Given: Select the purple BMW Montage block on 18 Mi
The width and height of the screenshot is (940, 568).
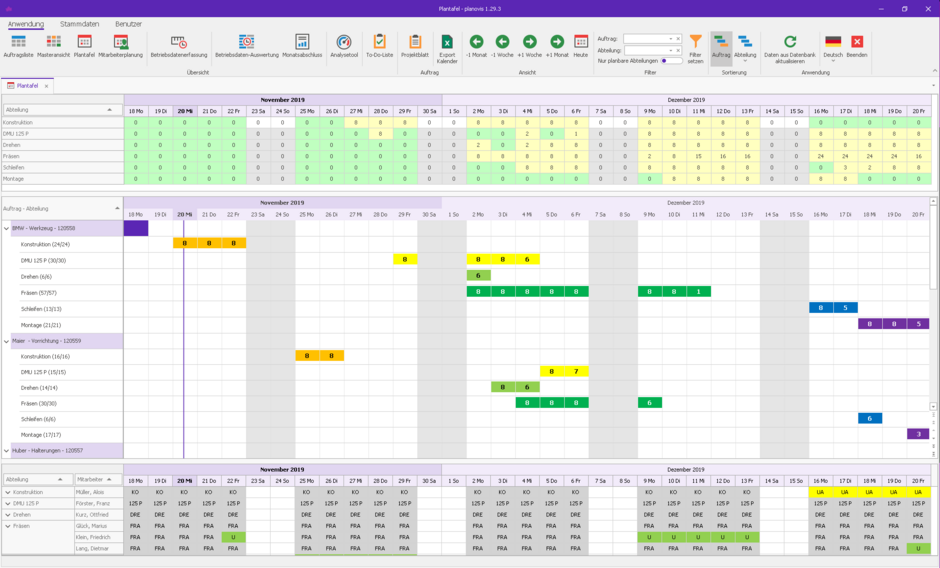Looking at the screenshot, I should [x=869, y=324].
